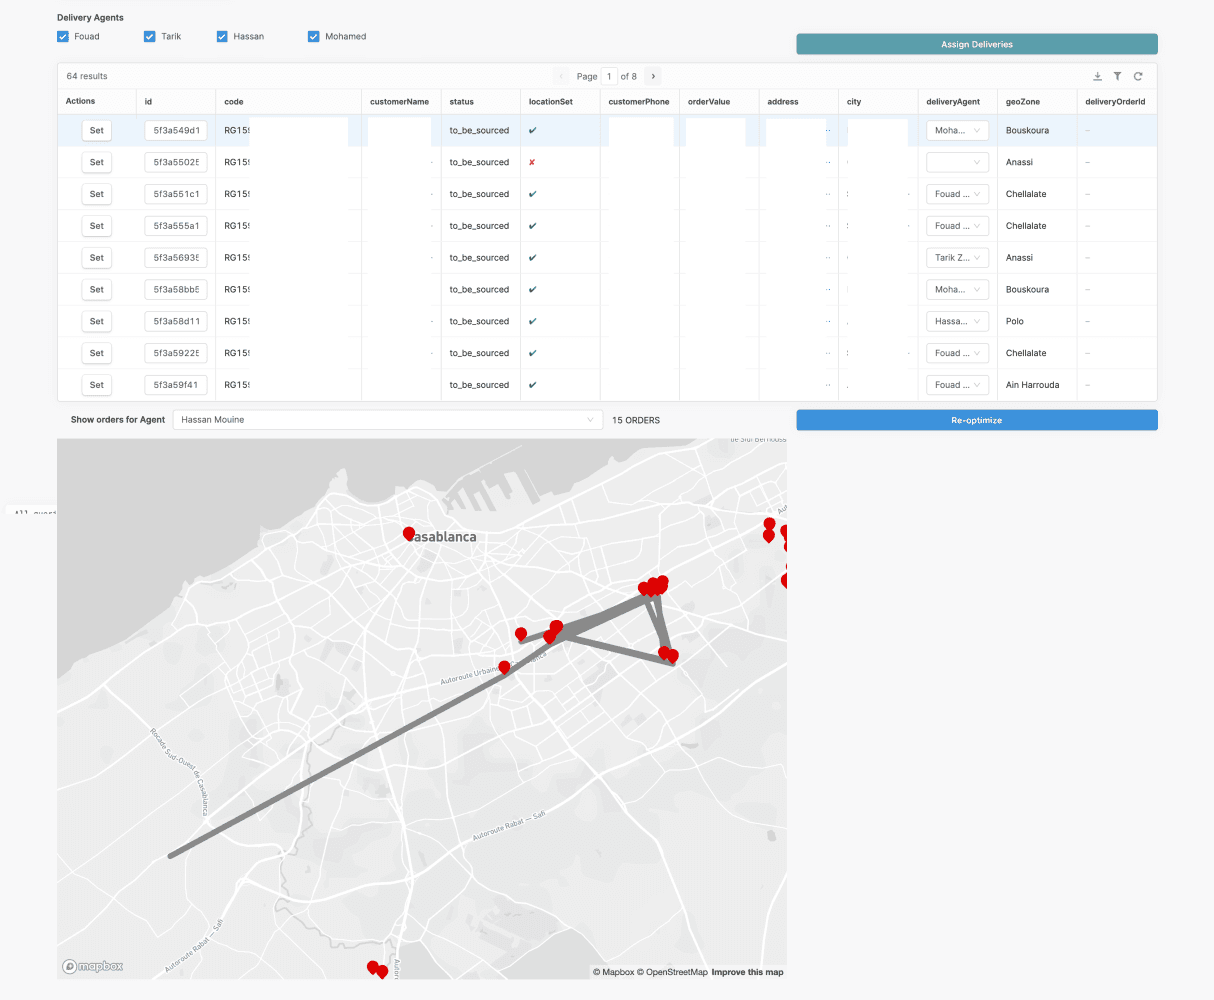Viewport: 1214px width, 1000px height.
Task: Refresh the table with the reload icon
Action: coord(1138,76)
